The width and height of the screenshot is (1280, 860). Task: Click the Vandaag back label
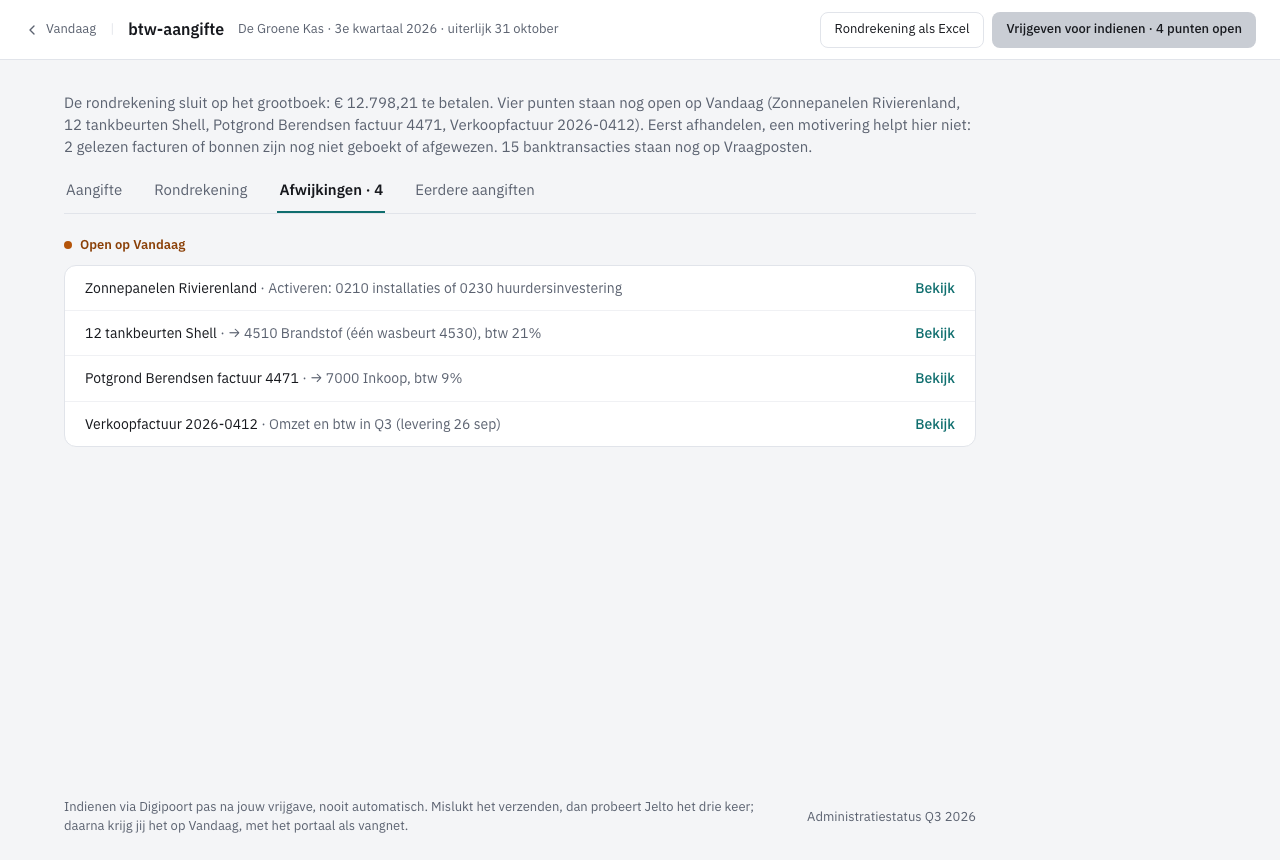pos(71,29)
